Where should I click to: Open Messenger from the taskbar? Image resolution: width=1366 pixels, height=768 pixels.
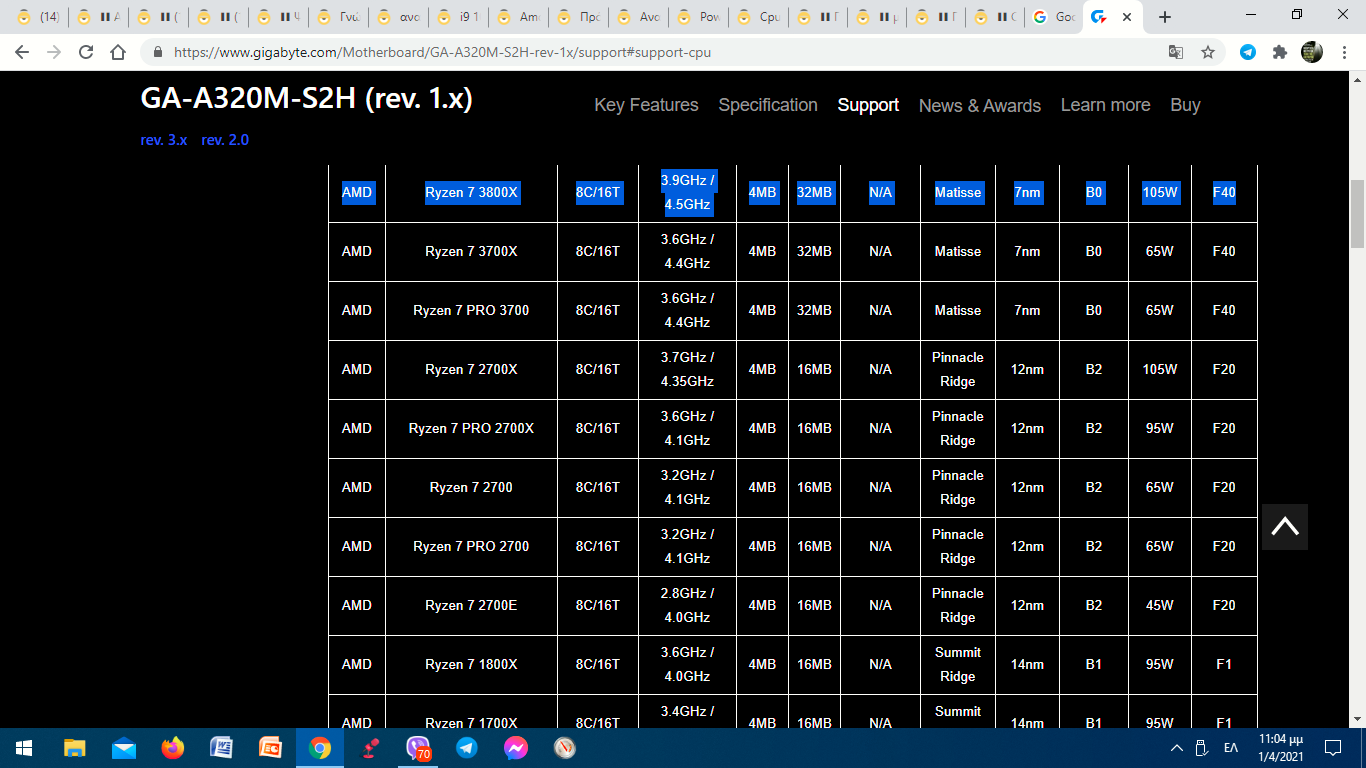coord(516,748)
